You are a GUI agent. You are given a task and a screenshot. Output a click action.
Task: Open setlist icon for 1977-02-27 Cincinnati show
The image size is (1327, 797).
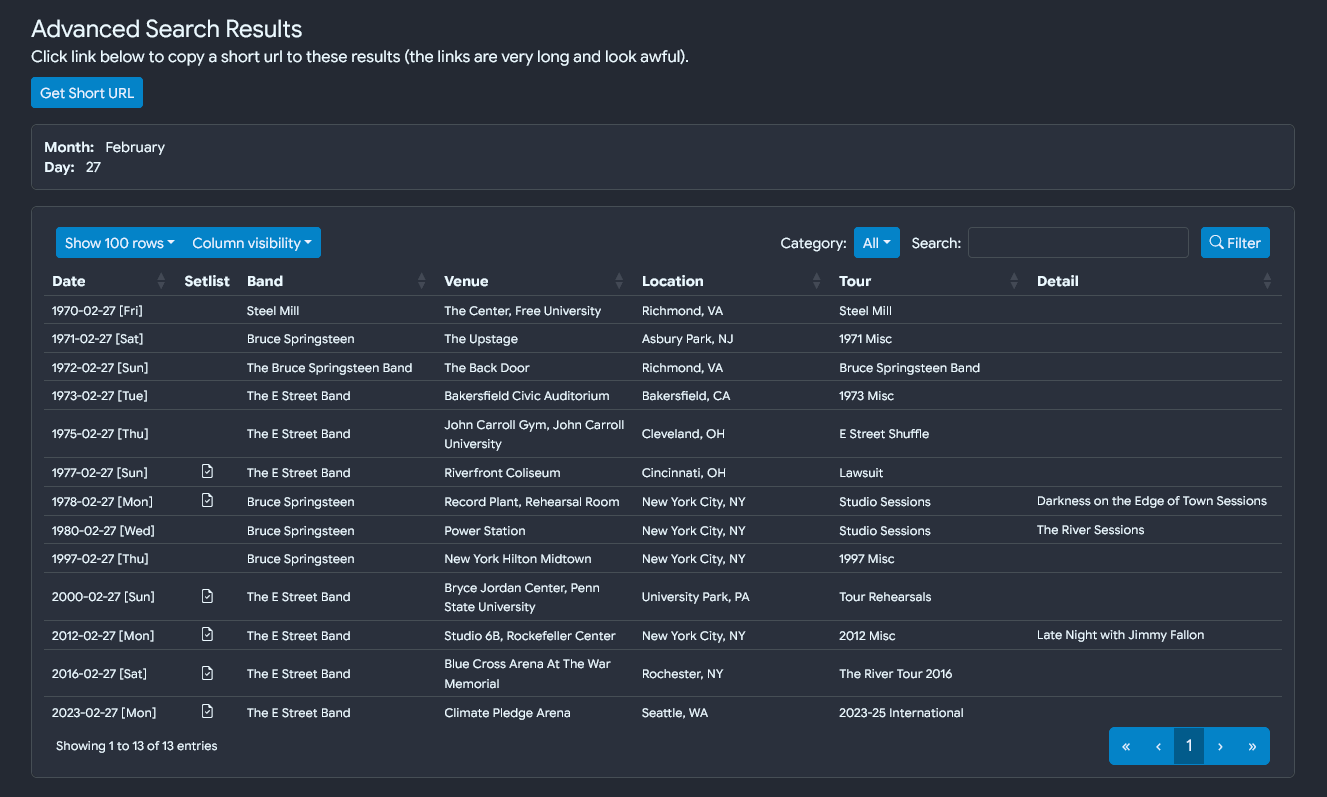[207, 472]
